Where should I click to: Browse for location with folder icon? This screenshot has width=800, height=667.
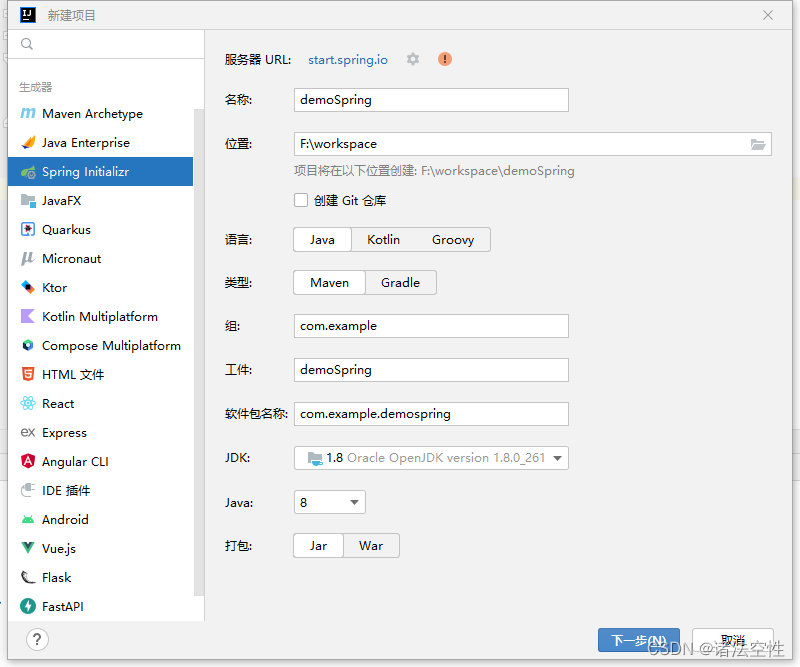click(x=758, y=144)
